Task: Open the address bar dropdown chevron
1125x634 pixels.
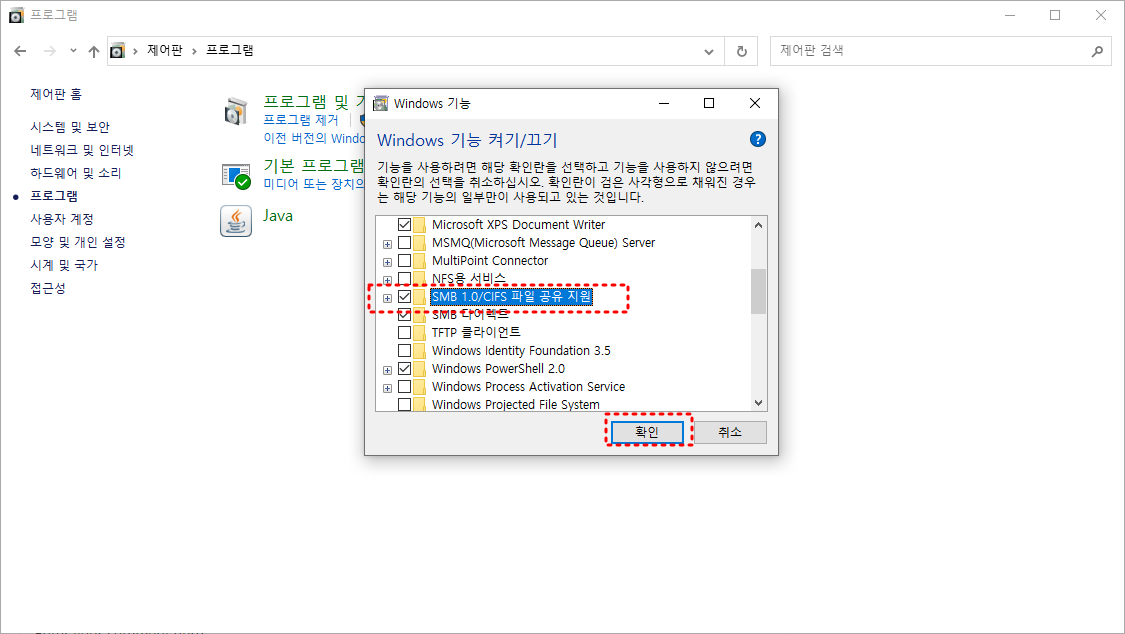Action: 708,50
